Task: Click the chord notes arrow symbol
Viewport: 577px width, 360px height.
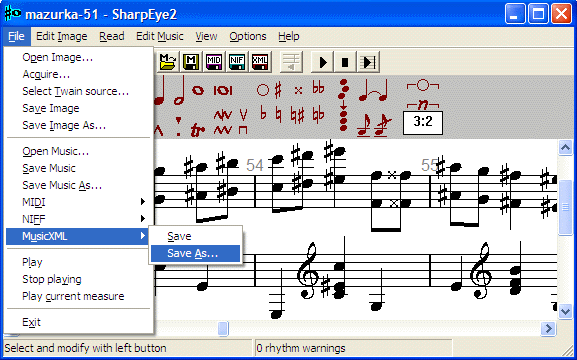Action: pyautogui.click(x=343, y=105)
